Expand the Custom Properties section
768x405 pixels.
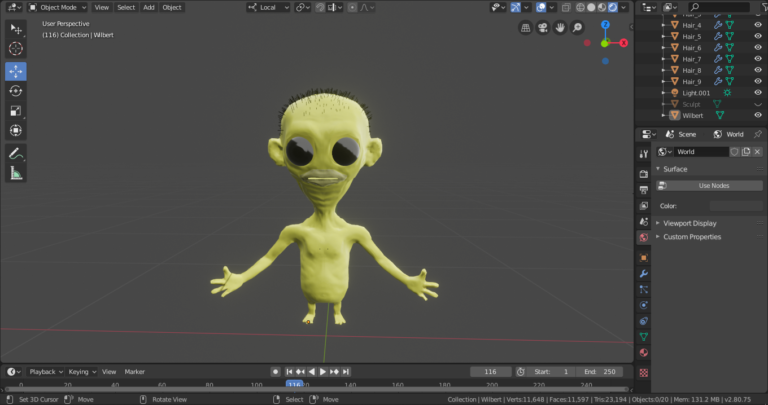tap(691, 237)
